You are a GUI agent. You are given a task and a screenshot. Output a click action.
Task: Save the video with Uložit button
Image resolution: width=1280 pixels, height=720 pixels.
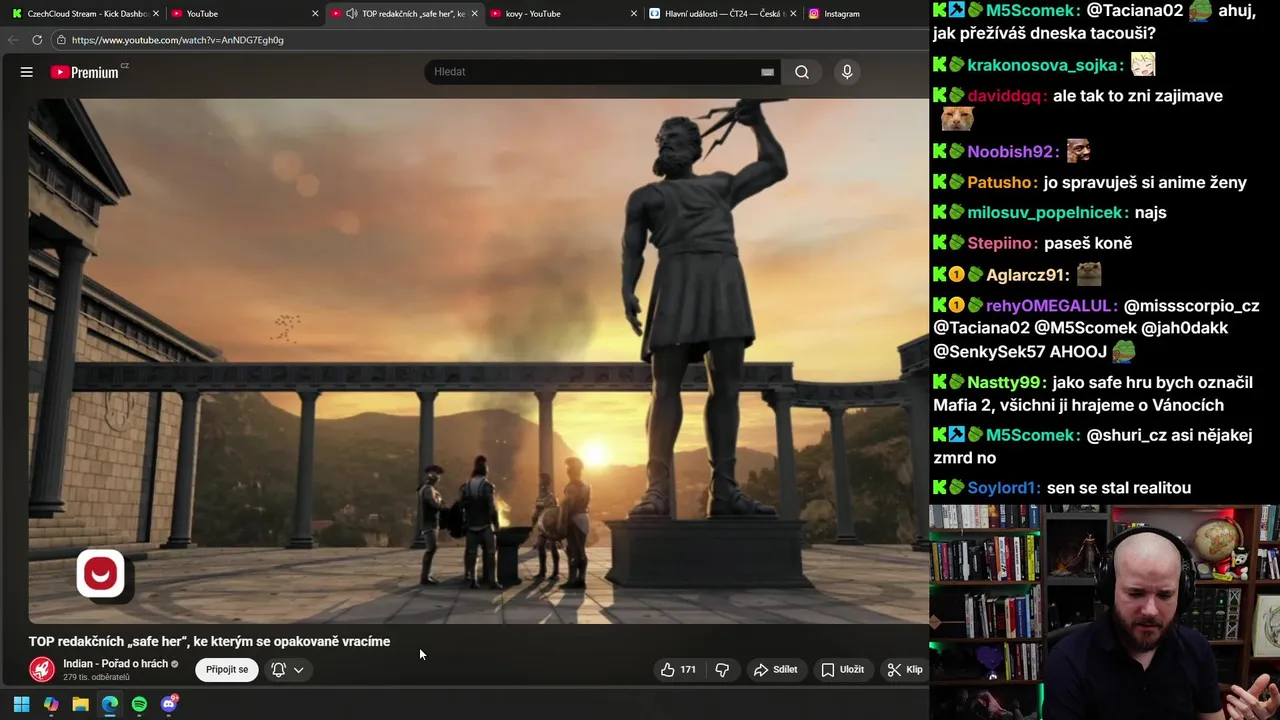(843, 670)
